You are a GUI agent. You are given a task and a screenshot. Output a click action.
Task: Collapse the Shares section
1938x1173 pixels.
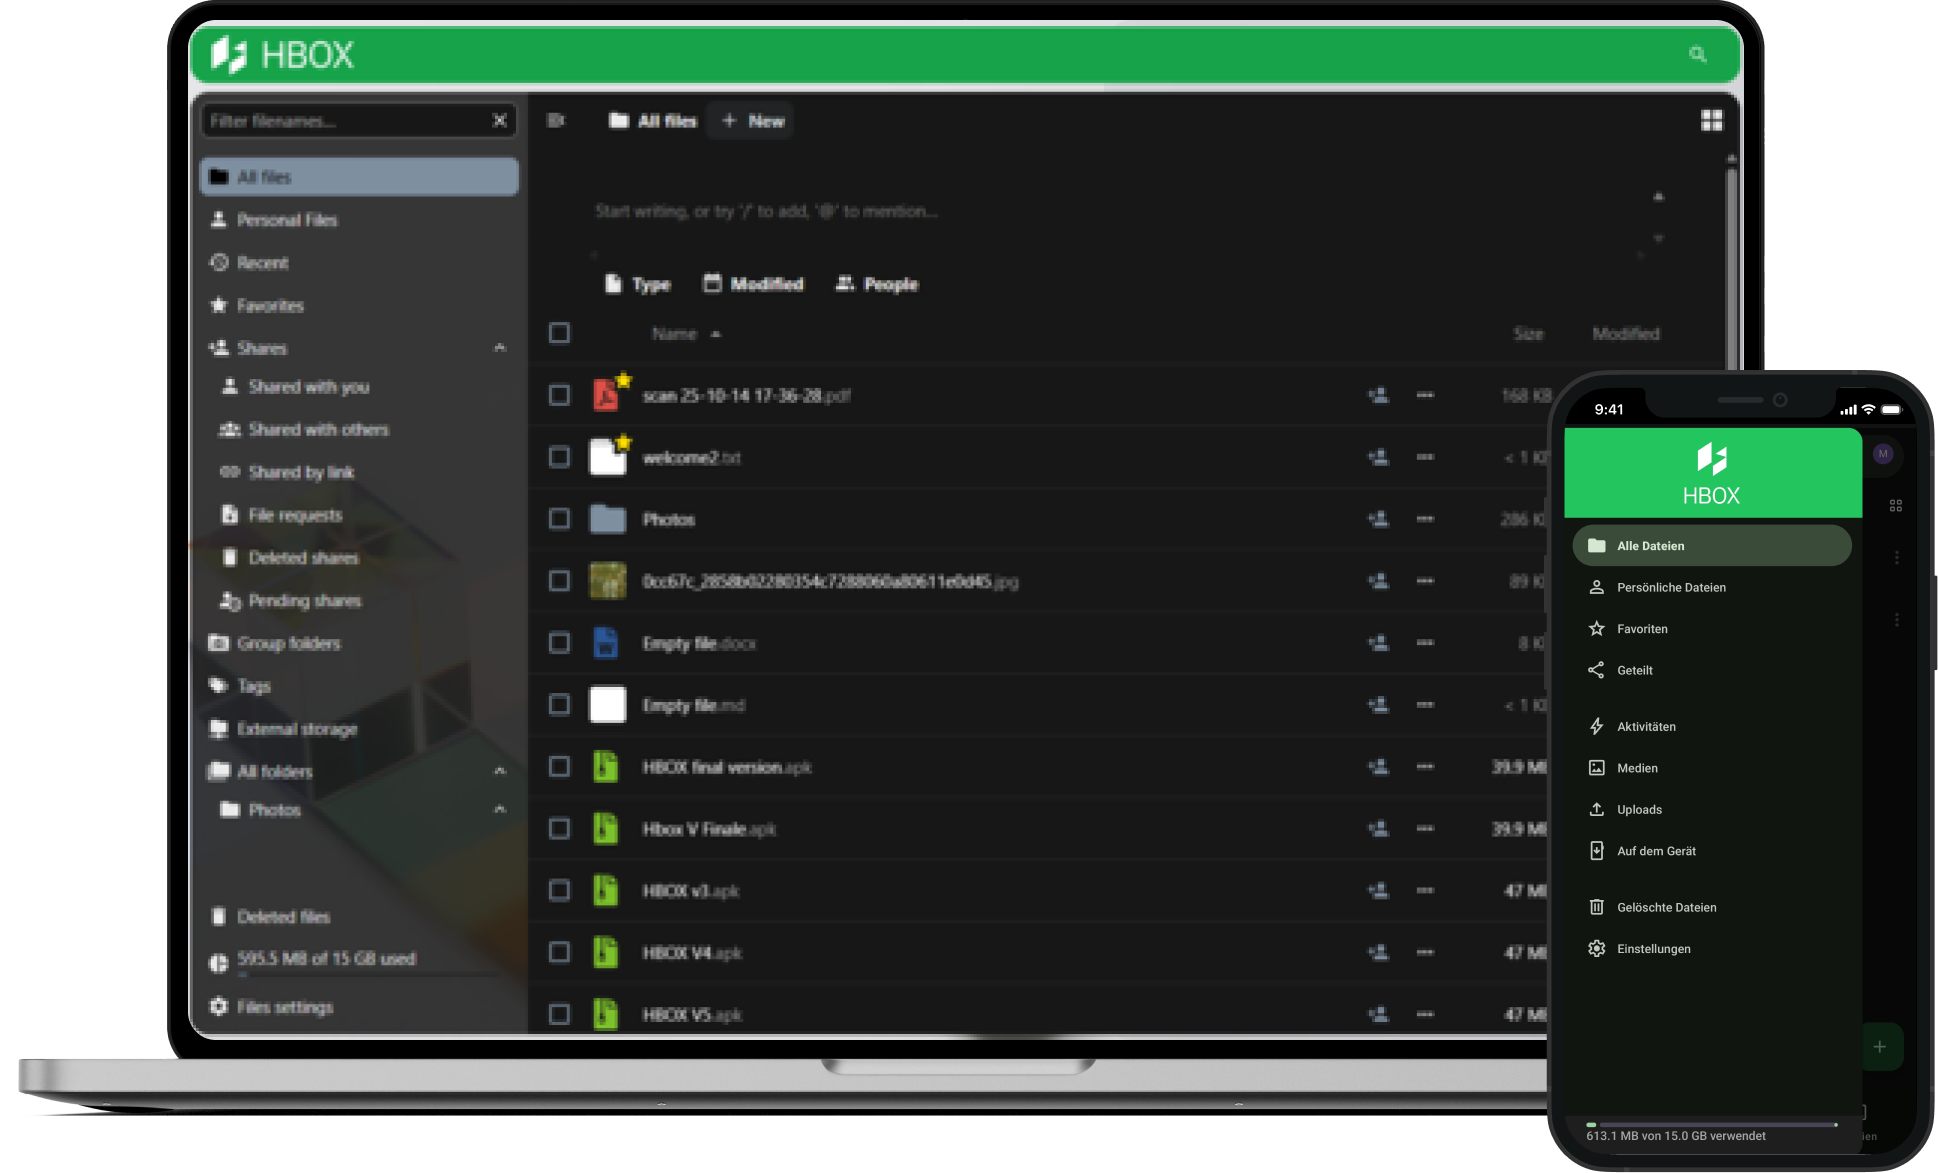coord(500,348)
